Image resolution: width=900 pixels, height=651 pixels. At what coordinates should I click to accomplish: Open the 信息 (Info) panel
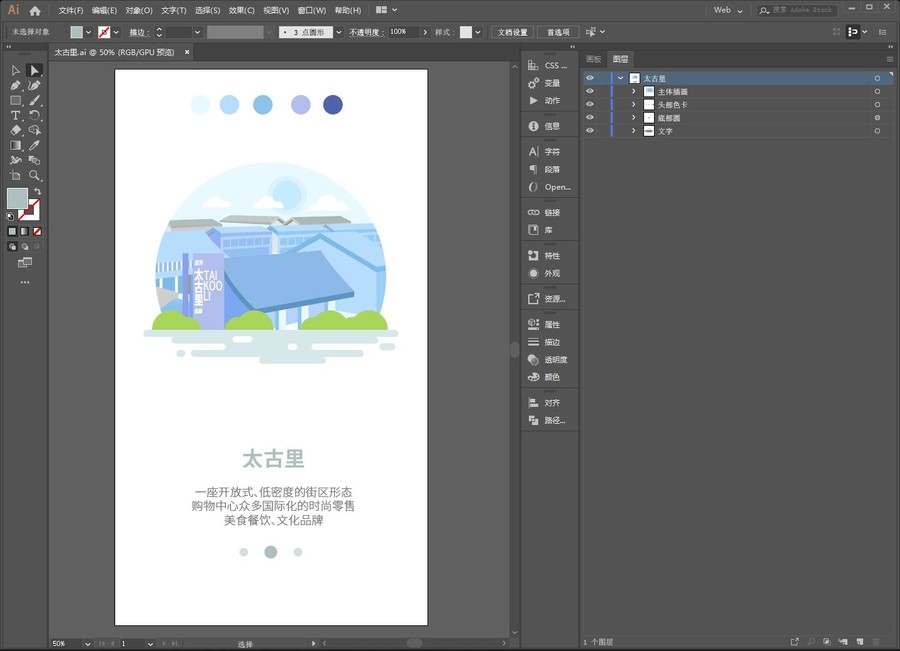coord(548,126)
